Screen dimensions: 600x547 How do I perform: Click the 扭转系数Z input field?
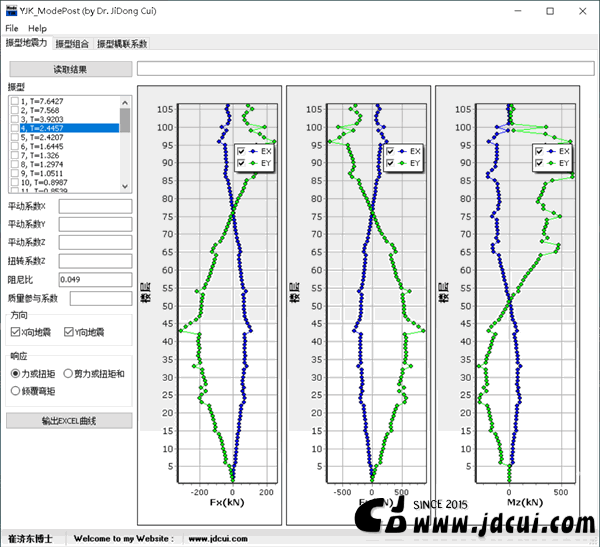(95, 261)
